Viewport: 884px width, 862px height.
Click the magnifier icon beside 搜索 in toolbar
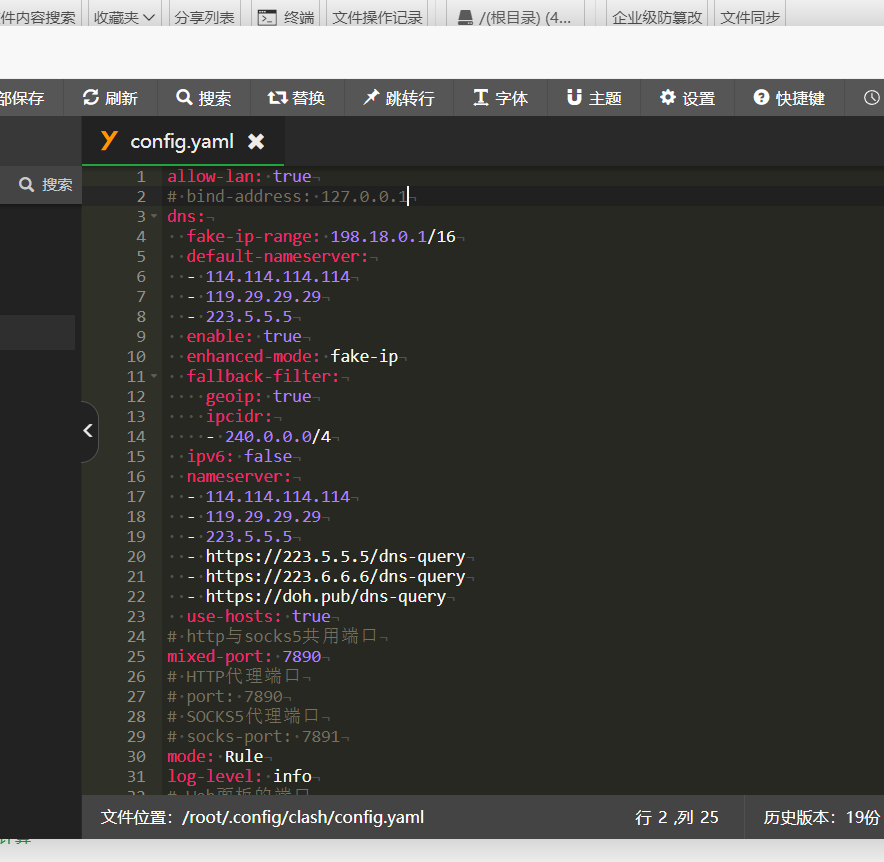pyautogui.click(x=184, y=98)
